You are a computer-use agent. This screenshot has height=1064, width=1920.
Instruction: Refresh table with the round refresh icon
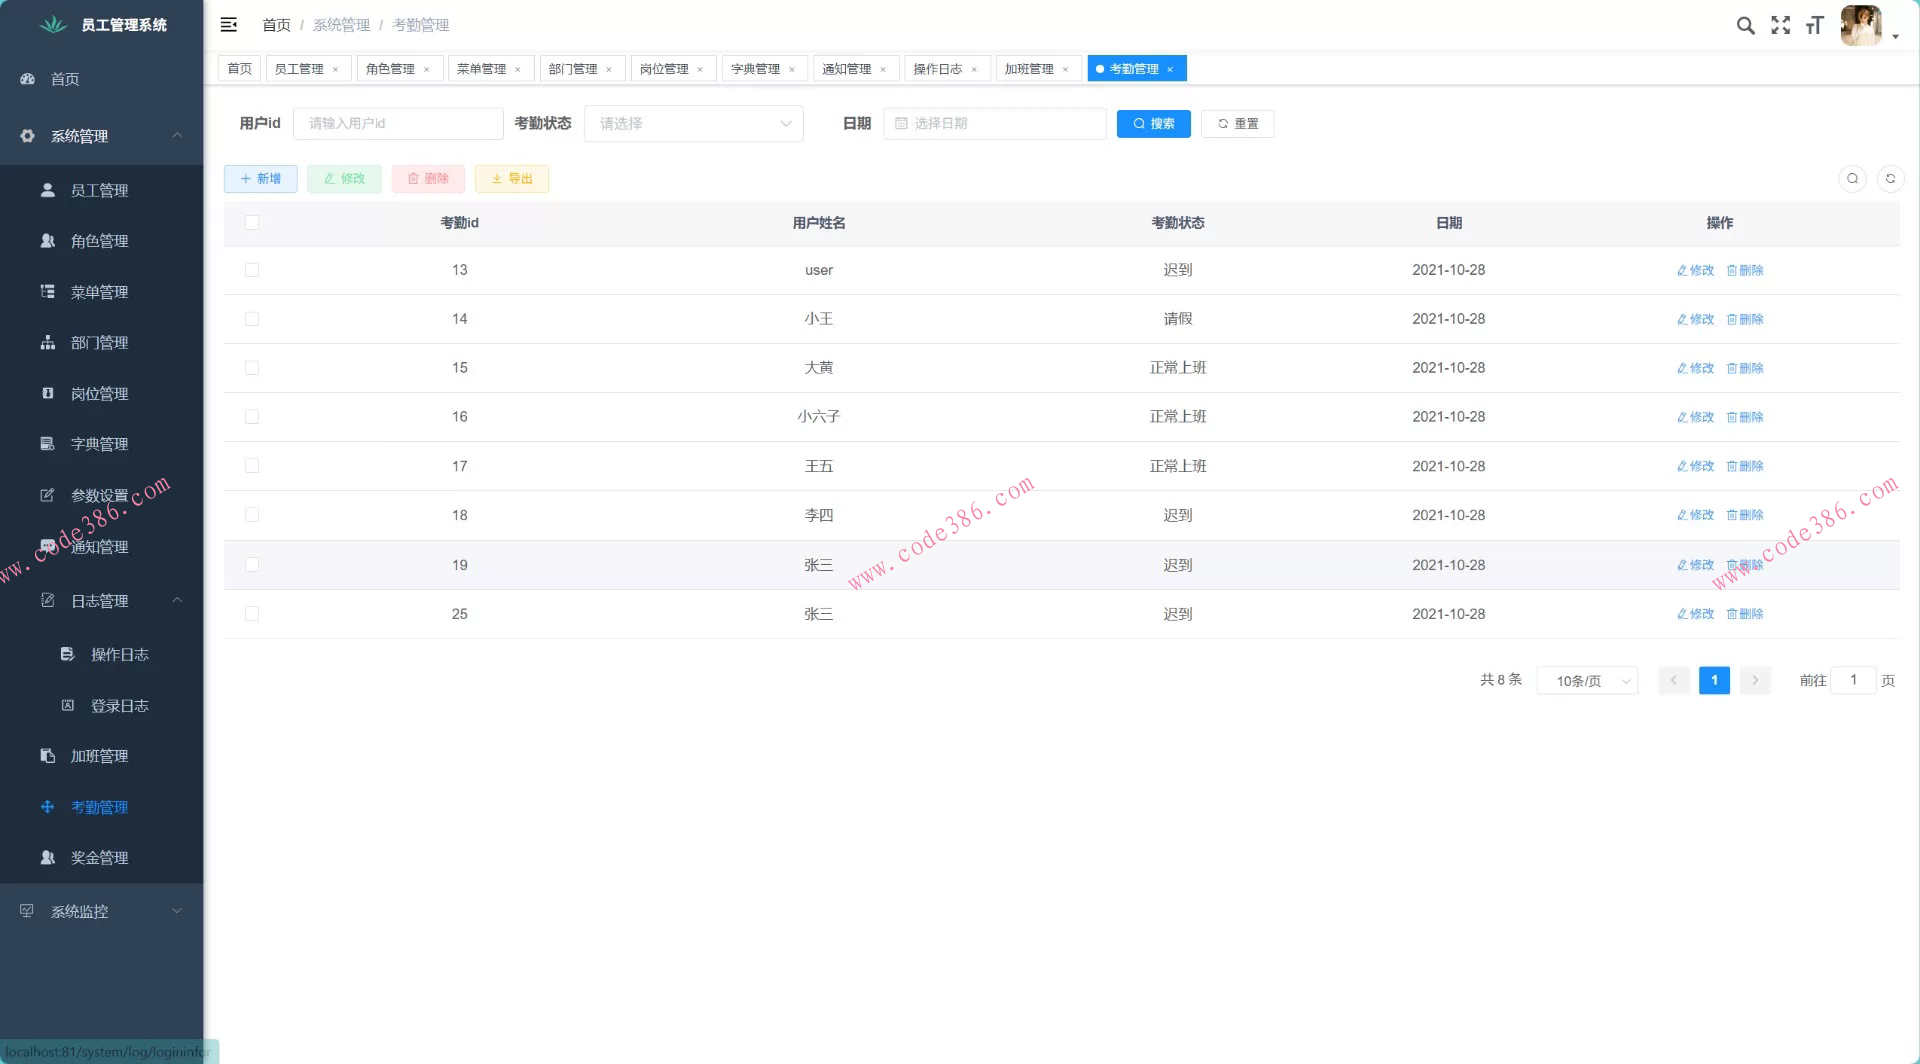[x=1890, y=179]
